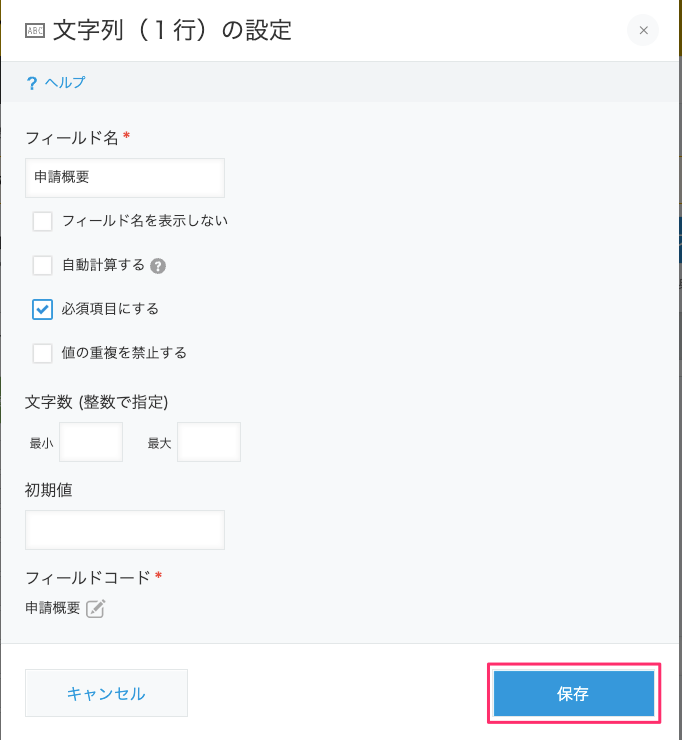Screen dimensions: 682x740
Task: Cancel with キャンセル button
Action: [x=106, y=693]
